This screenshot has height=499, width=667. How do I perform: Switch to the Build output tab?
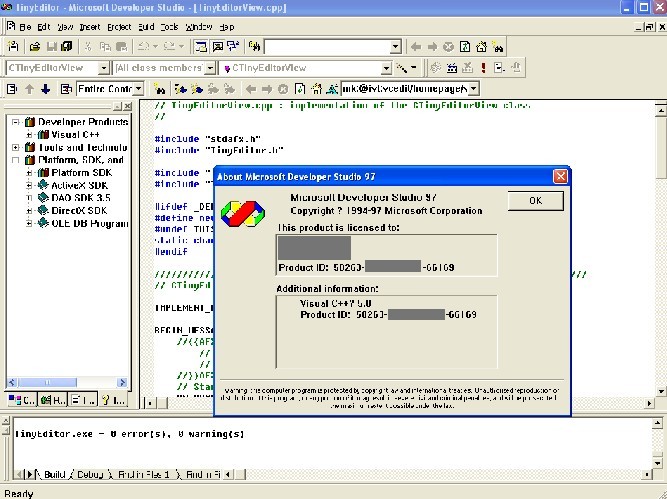[x=55, y=474]
